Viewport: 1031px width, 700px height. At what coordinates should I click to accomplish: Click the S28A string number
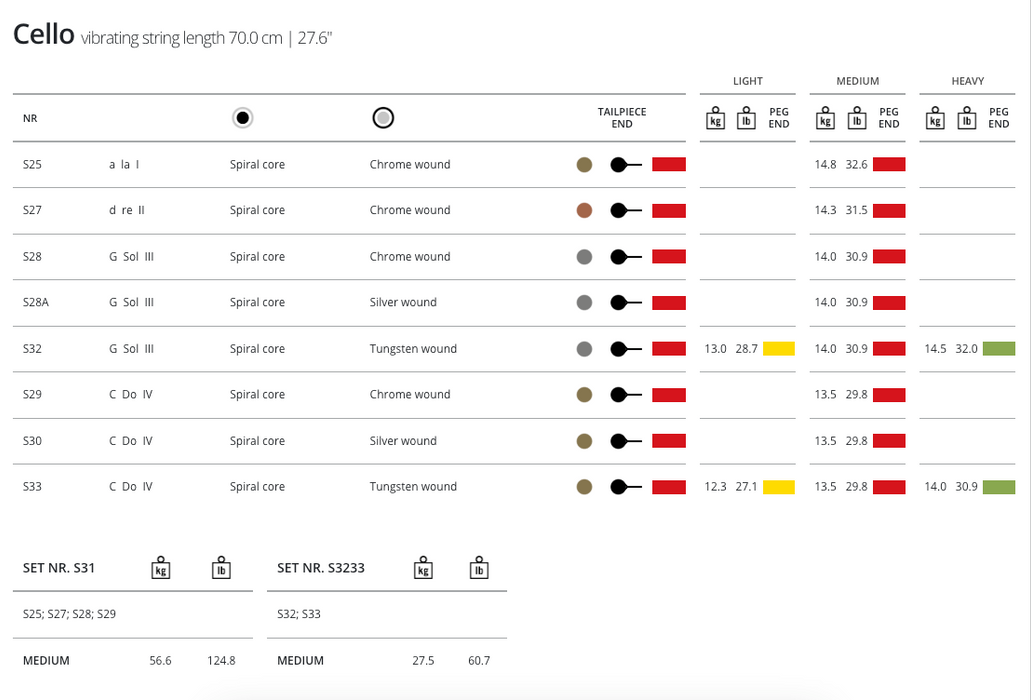click(36, 302)
